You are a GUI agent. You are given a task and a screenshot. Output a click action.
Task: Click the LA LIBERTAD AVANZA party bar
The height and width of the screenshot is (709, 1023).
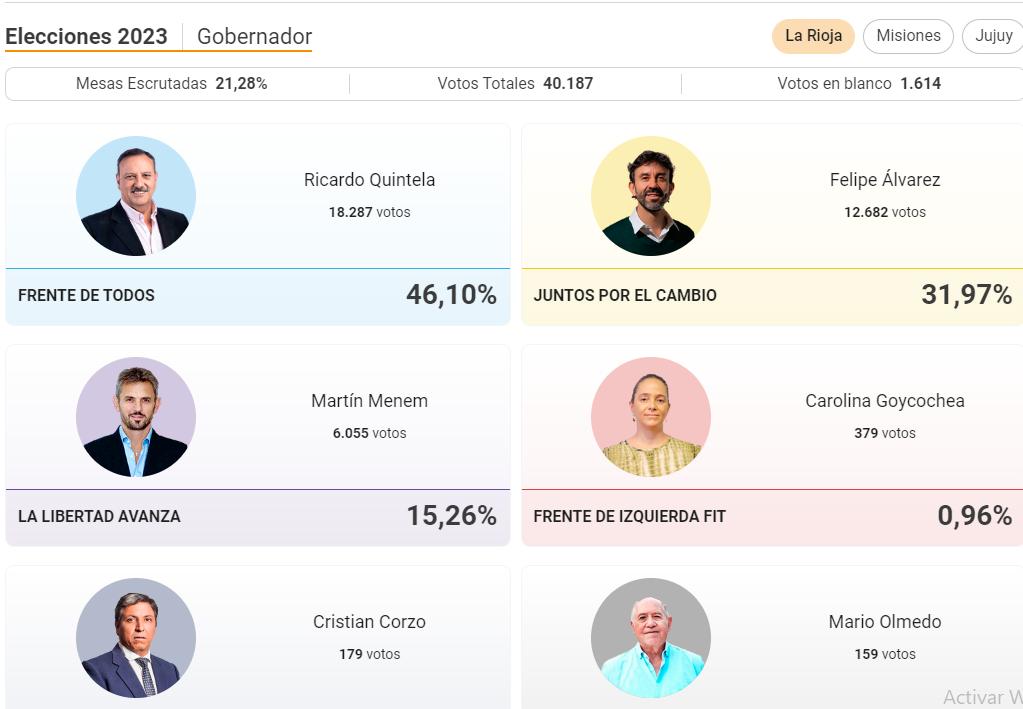point(257,517)
